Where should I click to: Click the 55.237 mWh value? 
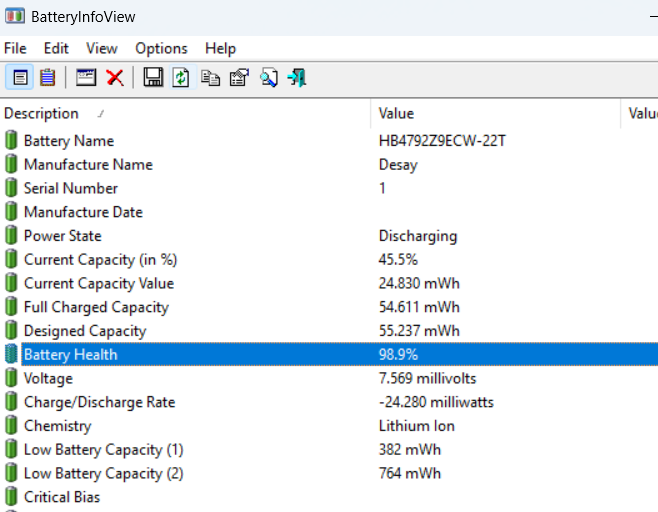point(419,331)
